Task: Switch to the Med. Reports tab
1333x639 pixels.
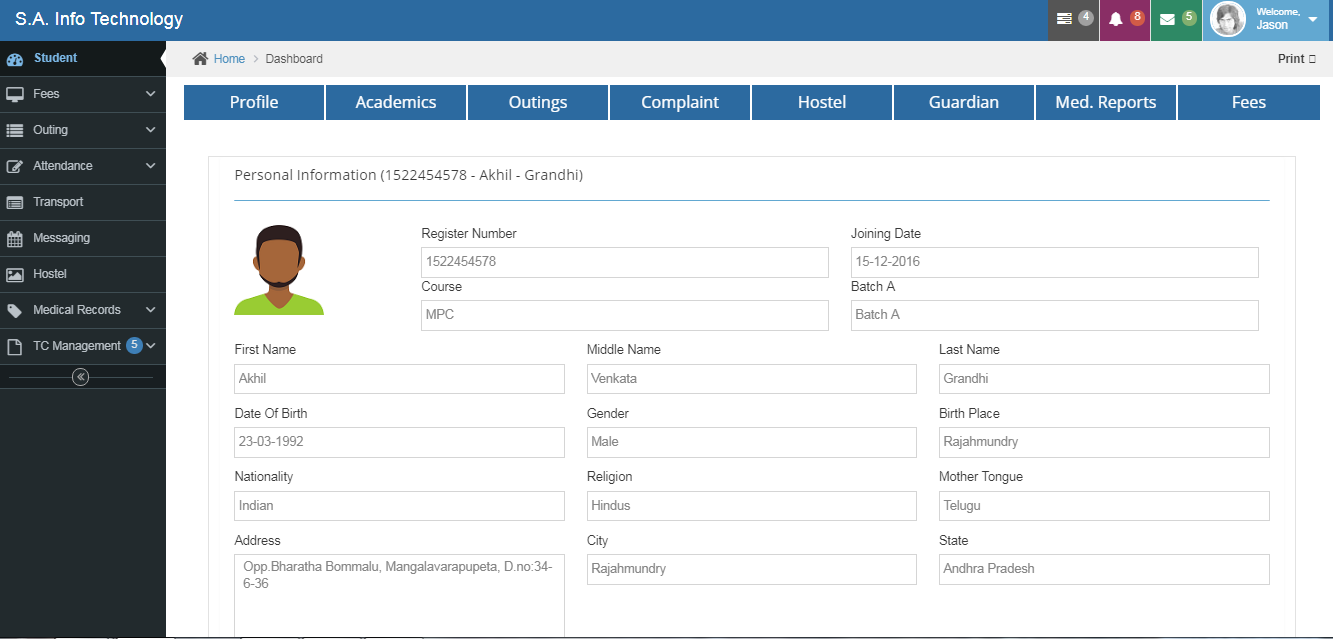Action: coord(1106,102)
